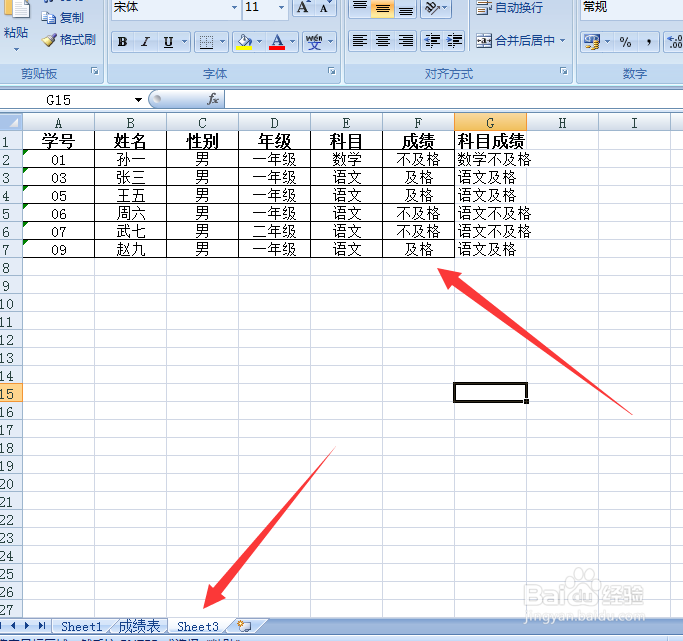Open the phonetic guide dropdown arrow

(x=330, y=42)
